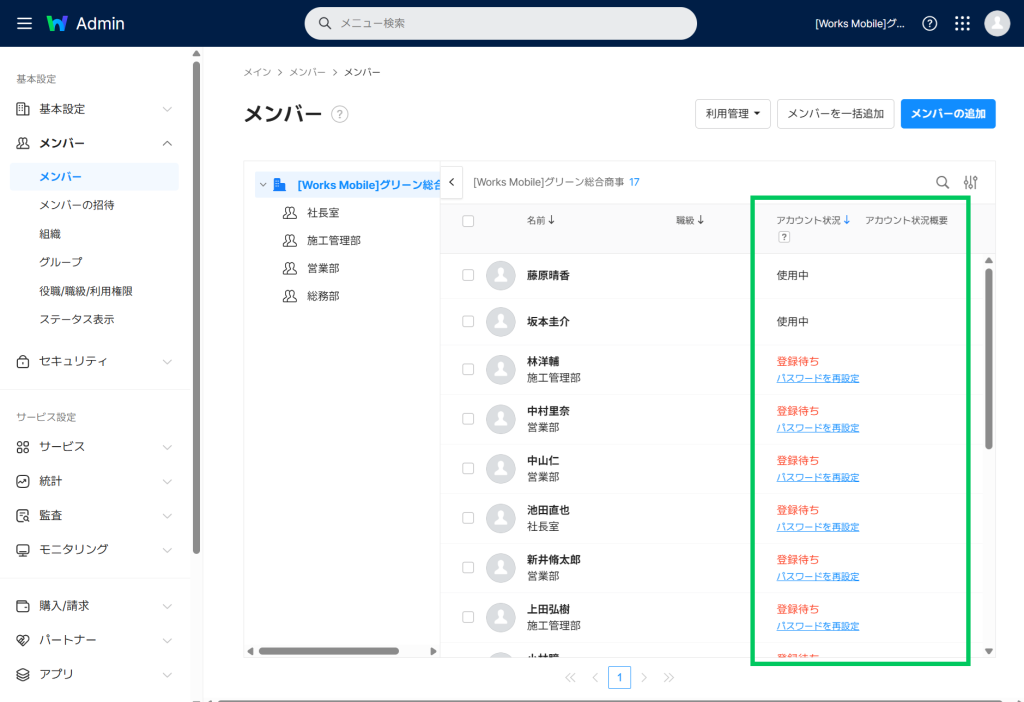This screenshot has height=702, width=1024.
Task: Click the member list search magnifier icon
Action: tap(942, 182)
